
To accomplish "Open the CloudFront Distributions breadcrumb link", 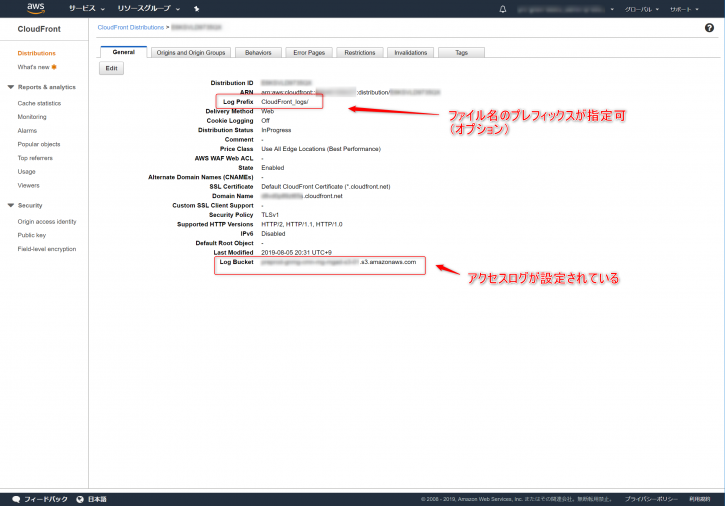I will coord(131,27).
